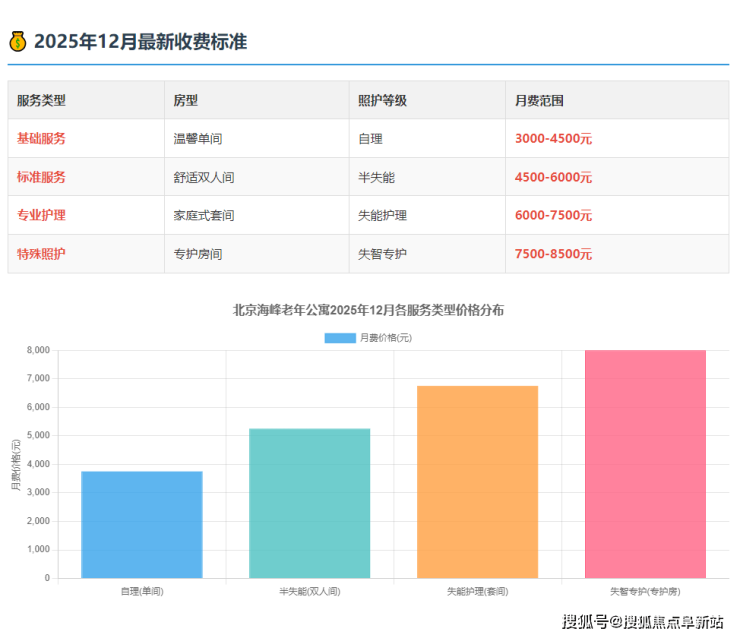Click the 3000-4500元 price cell
The image size is (740, 638).
click(553, 139)
